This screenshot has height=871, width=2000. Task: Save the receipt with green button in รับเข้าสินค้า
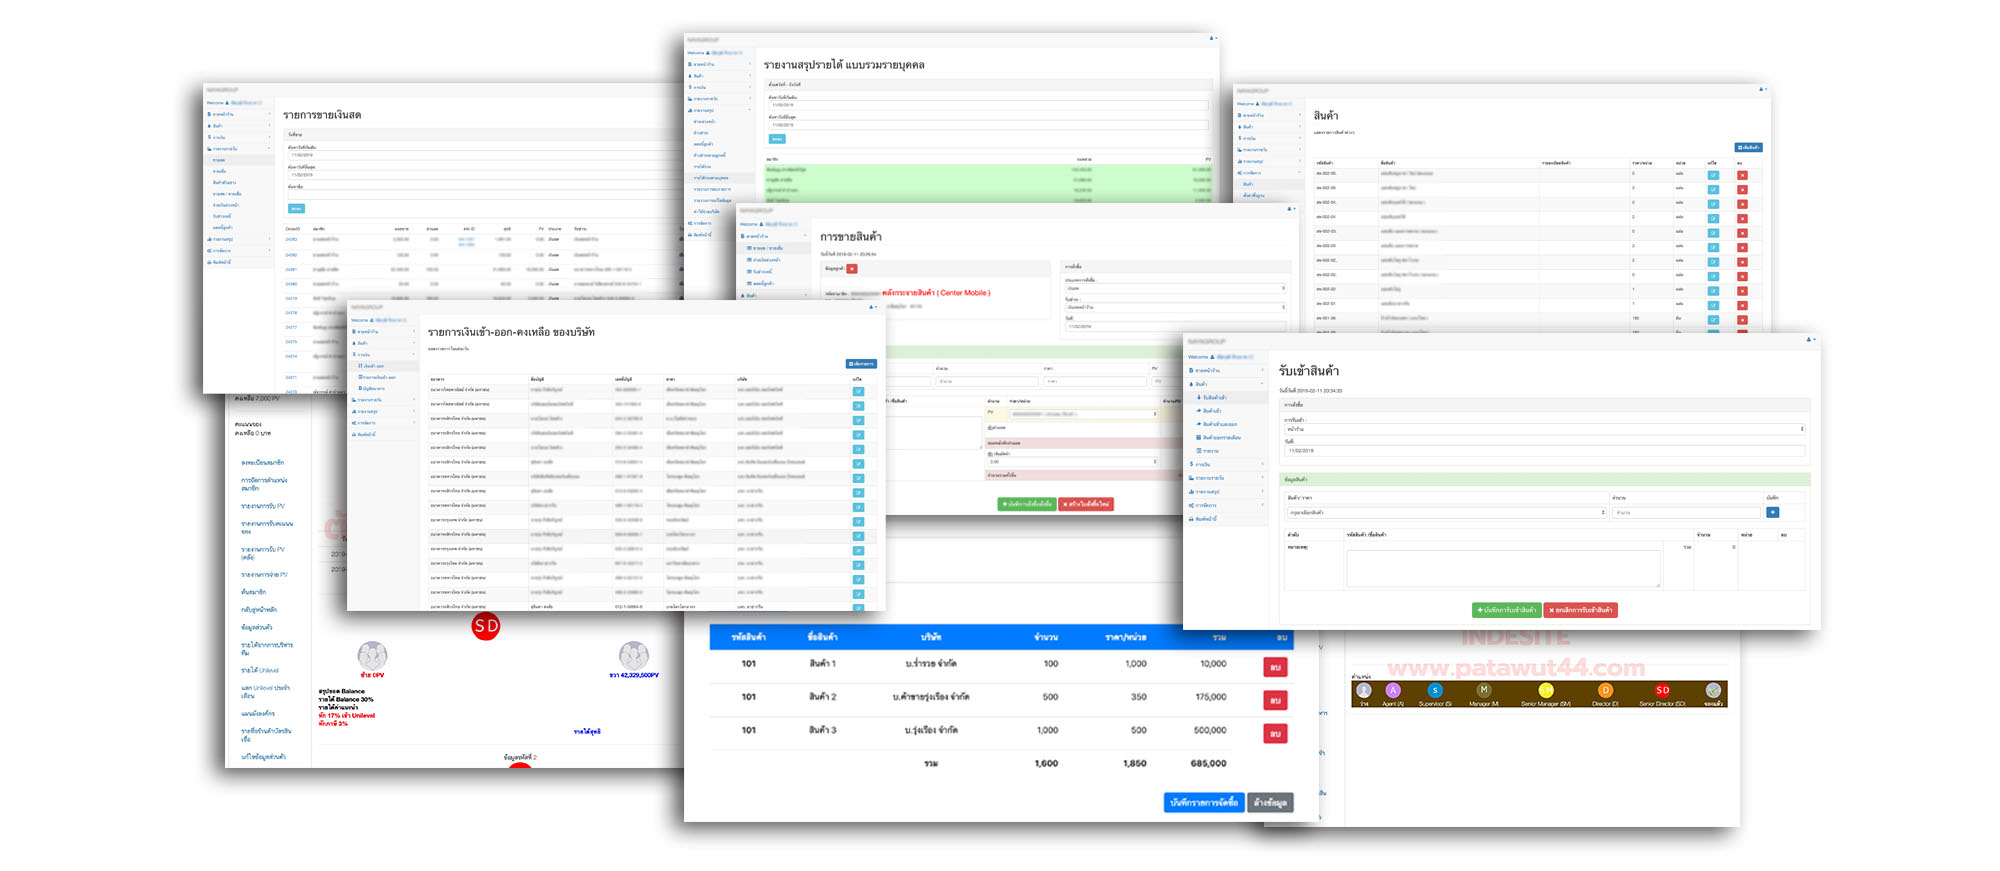click(x=1507, y=610)
